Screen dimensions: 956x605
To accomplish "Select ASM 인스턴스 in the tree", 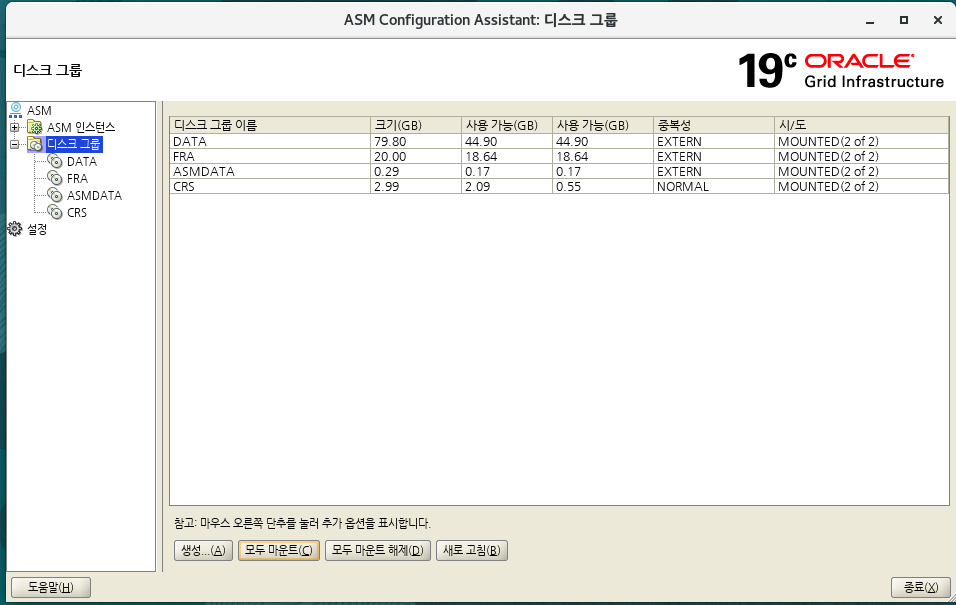I will coord(81,127).
